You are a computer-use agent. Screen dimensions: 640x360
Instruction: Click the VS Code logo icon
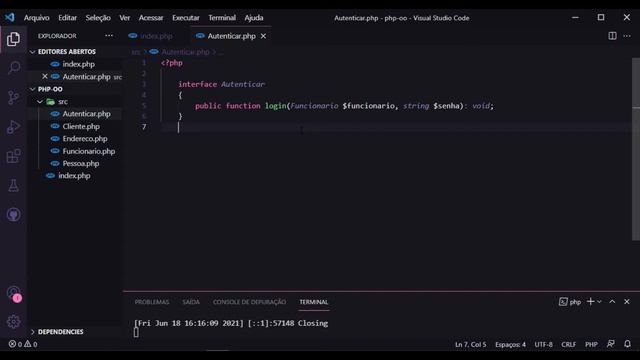pos(10,18)
